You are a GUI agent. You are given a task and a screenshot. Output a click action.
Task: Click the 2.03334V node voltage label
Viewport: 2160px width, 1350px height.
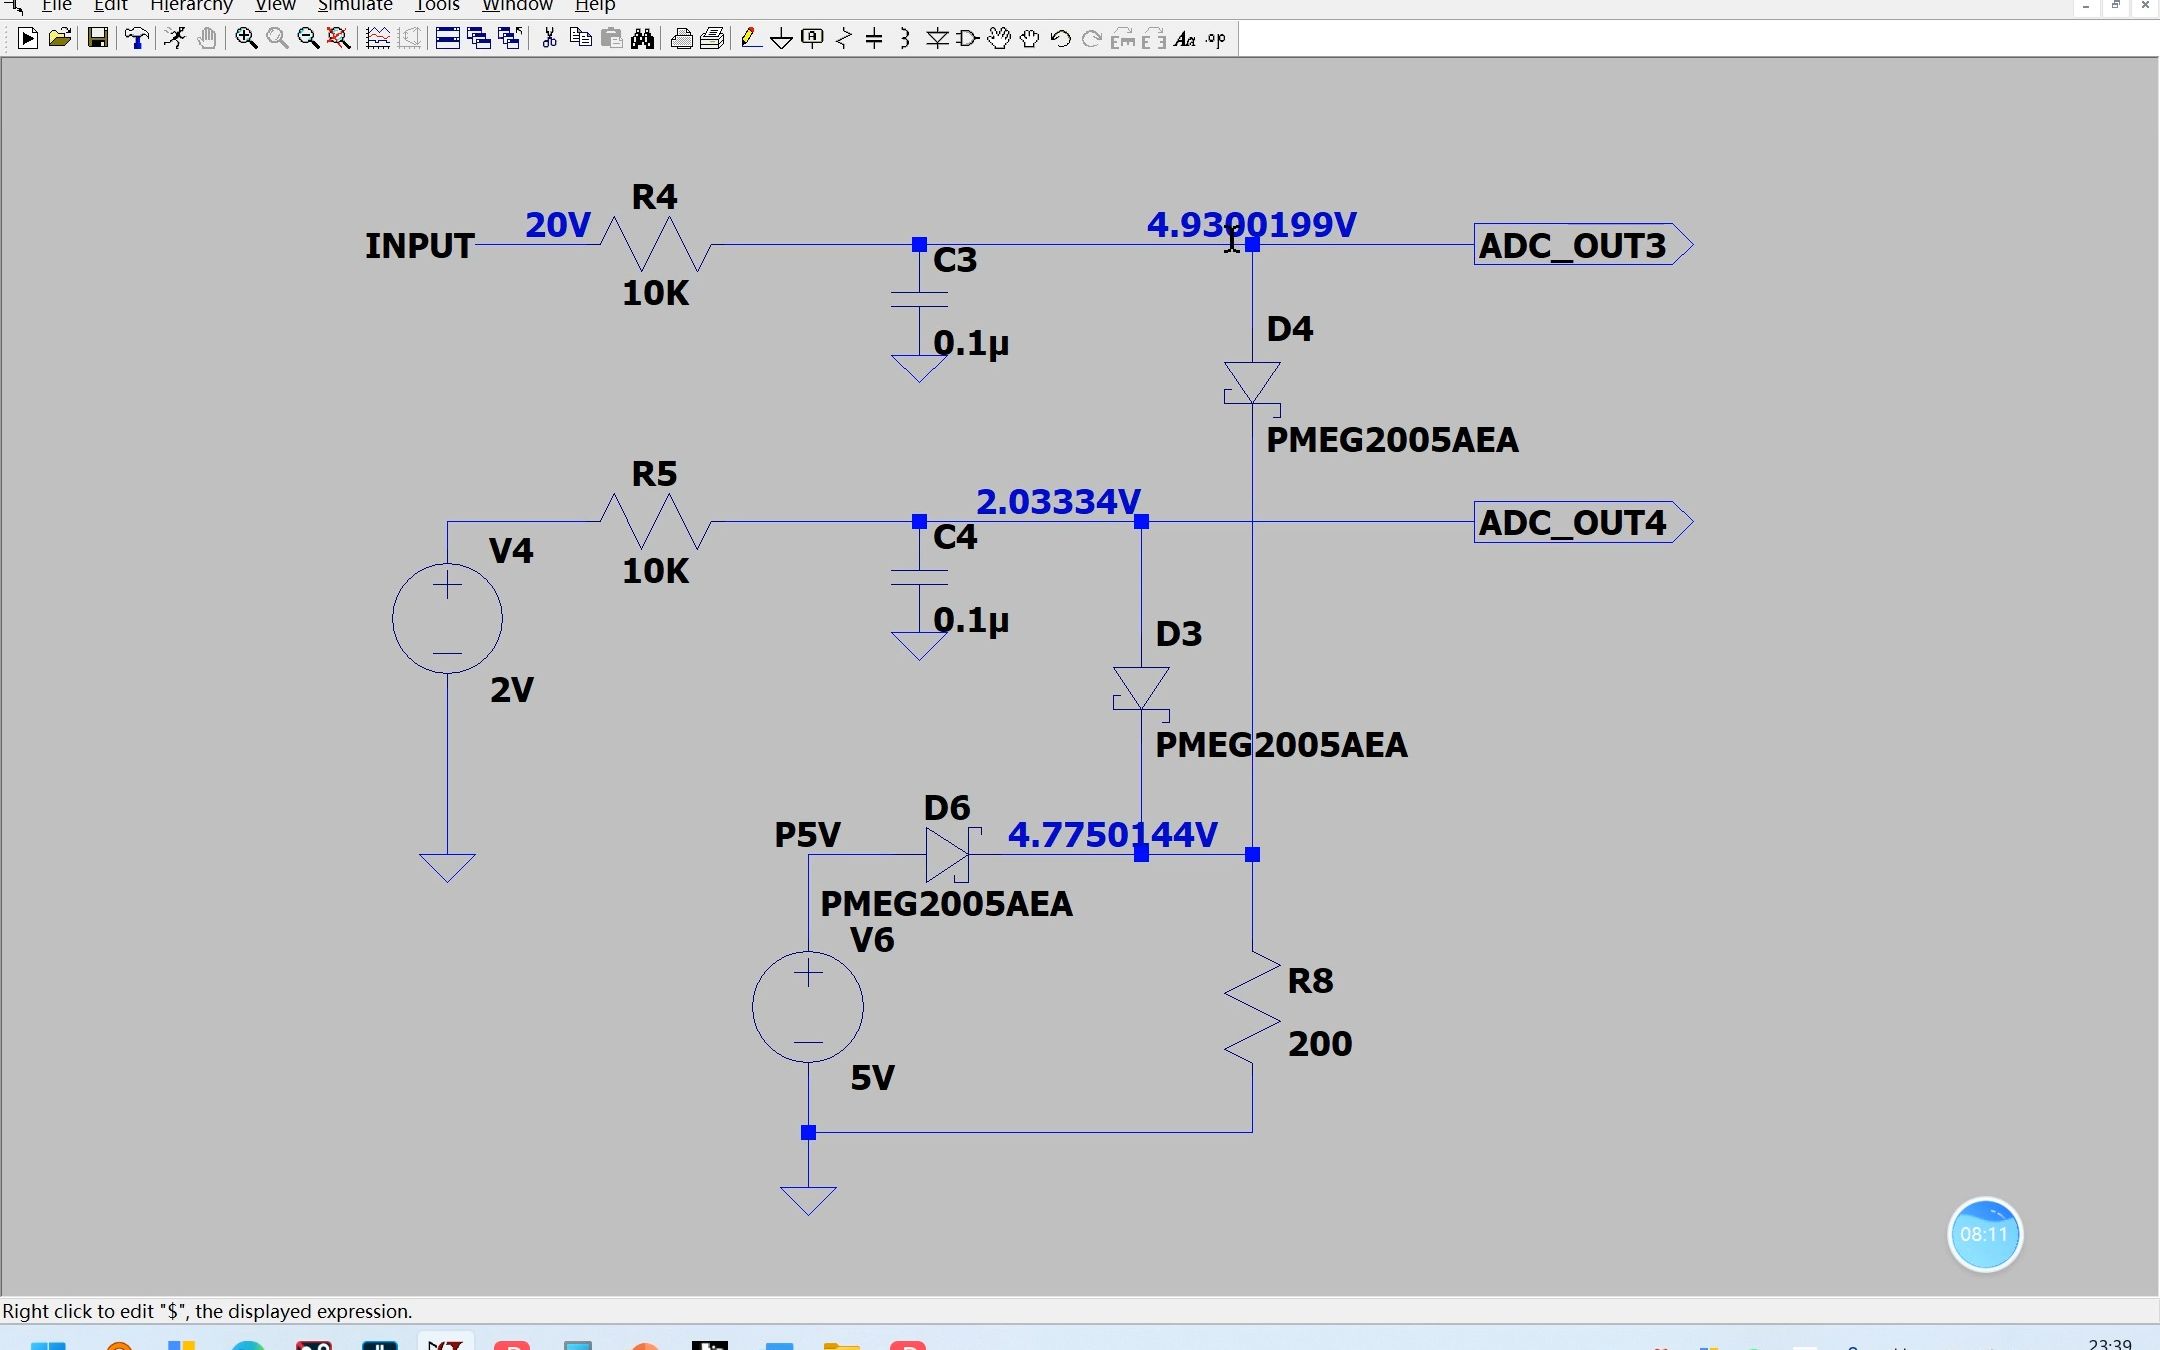(x=1058, y=502)
